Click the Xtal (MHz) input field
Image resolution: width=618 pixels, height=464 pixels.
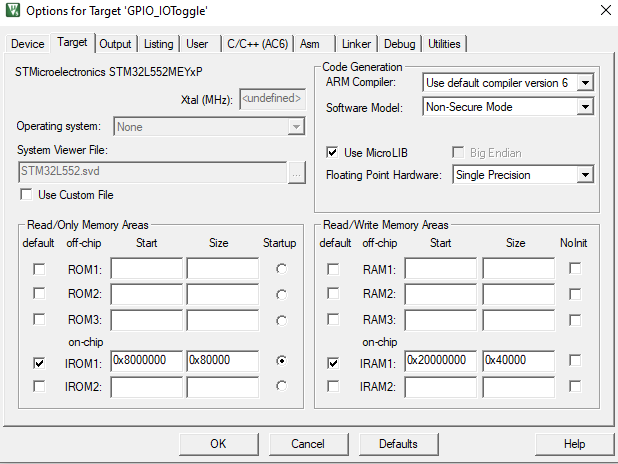tap(272, 99)
